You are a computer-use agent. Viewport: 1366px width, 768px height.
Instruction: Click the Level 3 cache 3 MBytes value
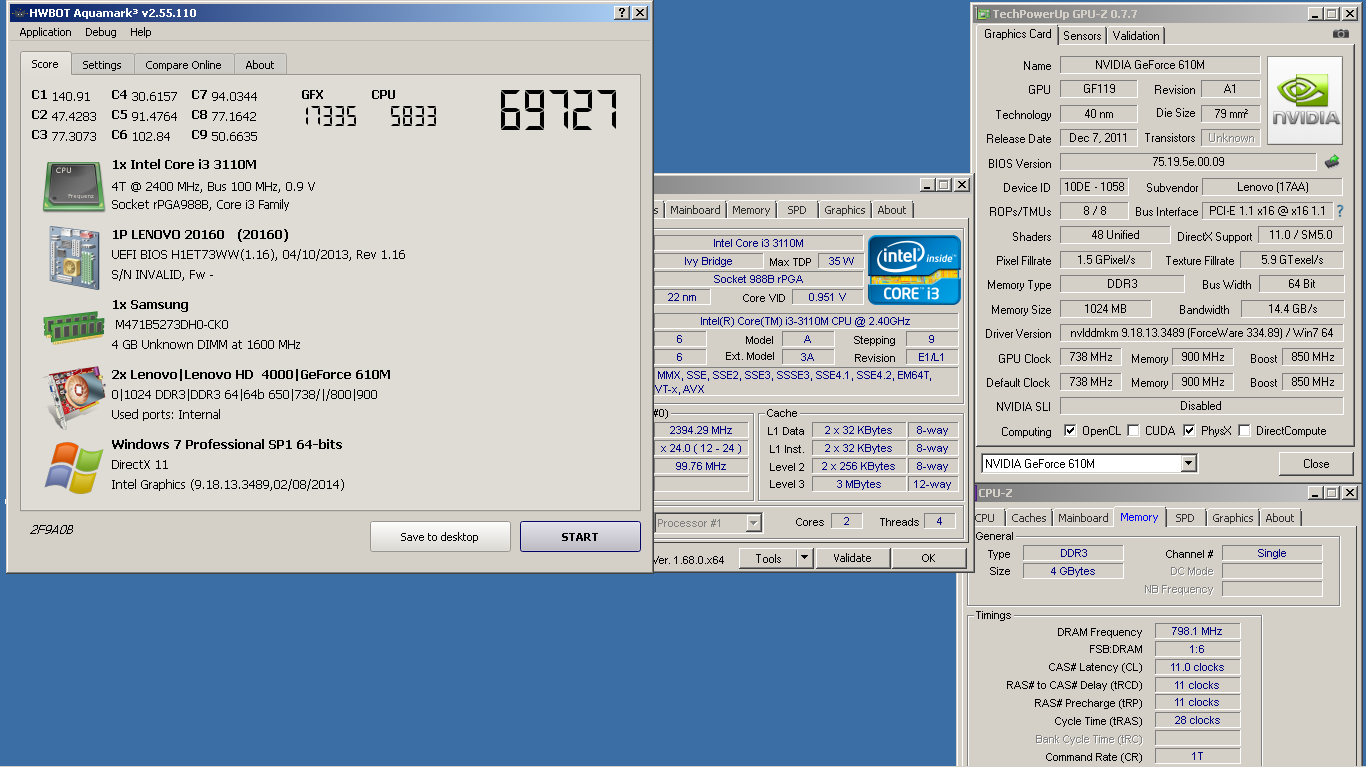pyautogui.click(x=859, y=484)
